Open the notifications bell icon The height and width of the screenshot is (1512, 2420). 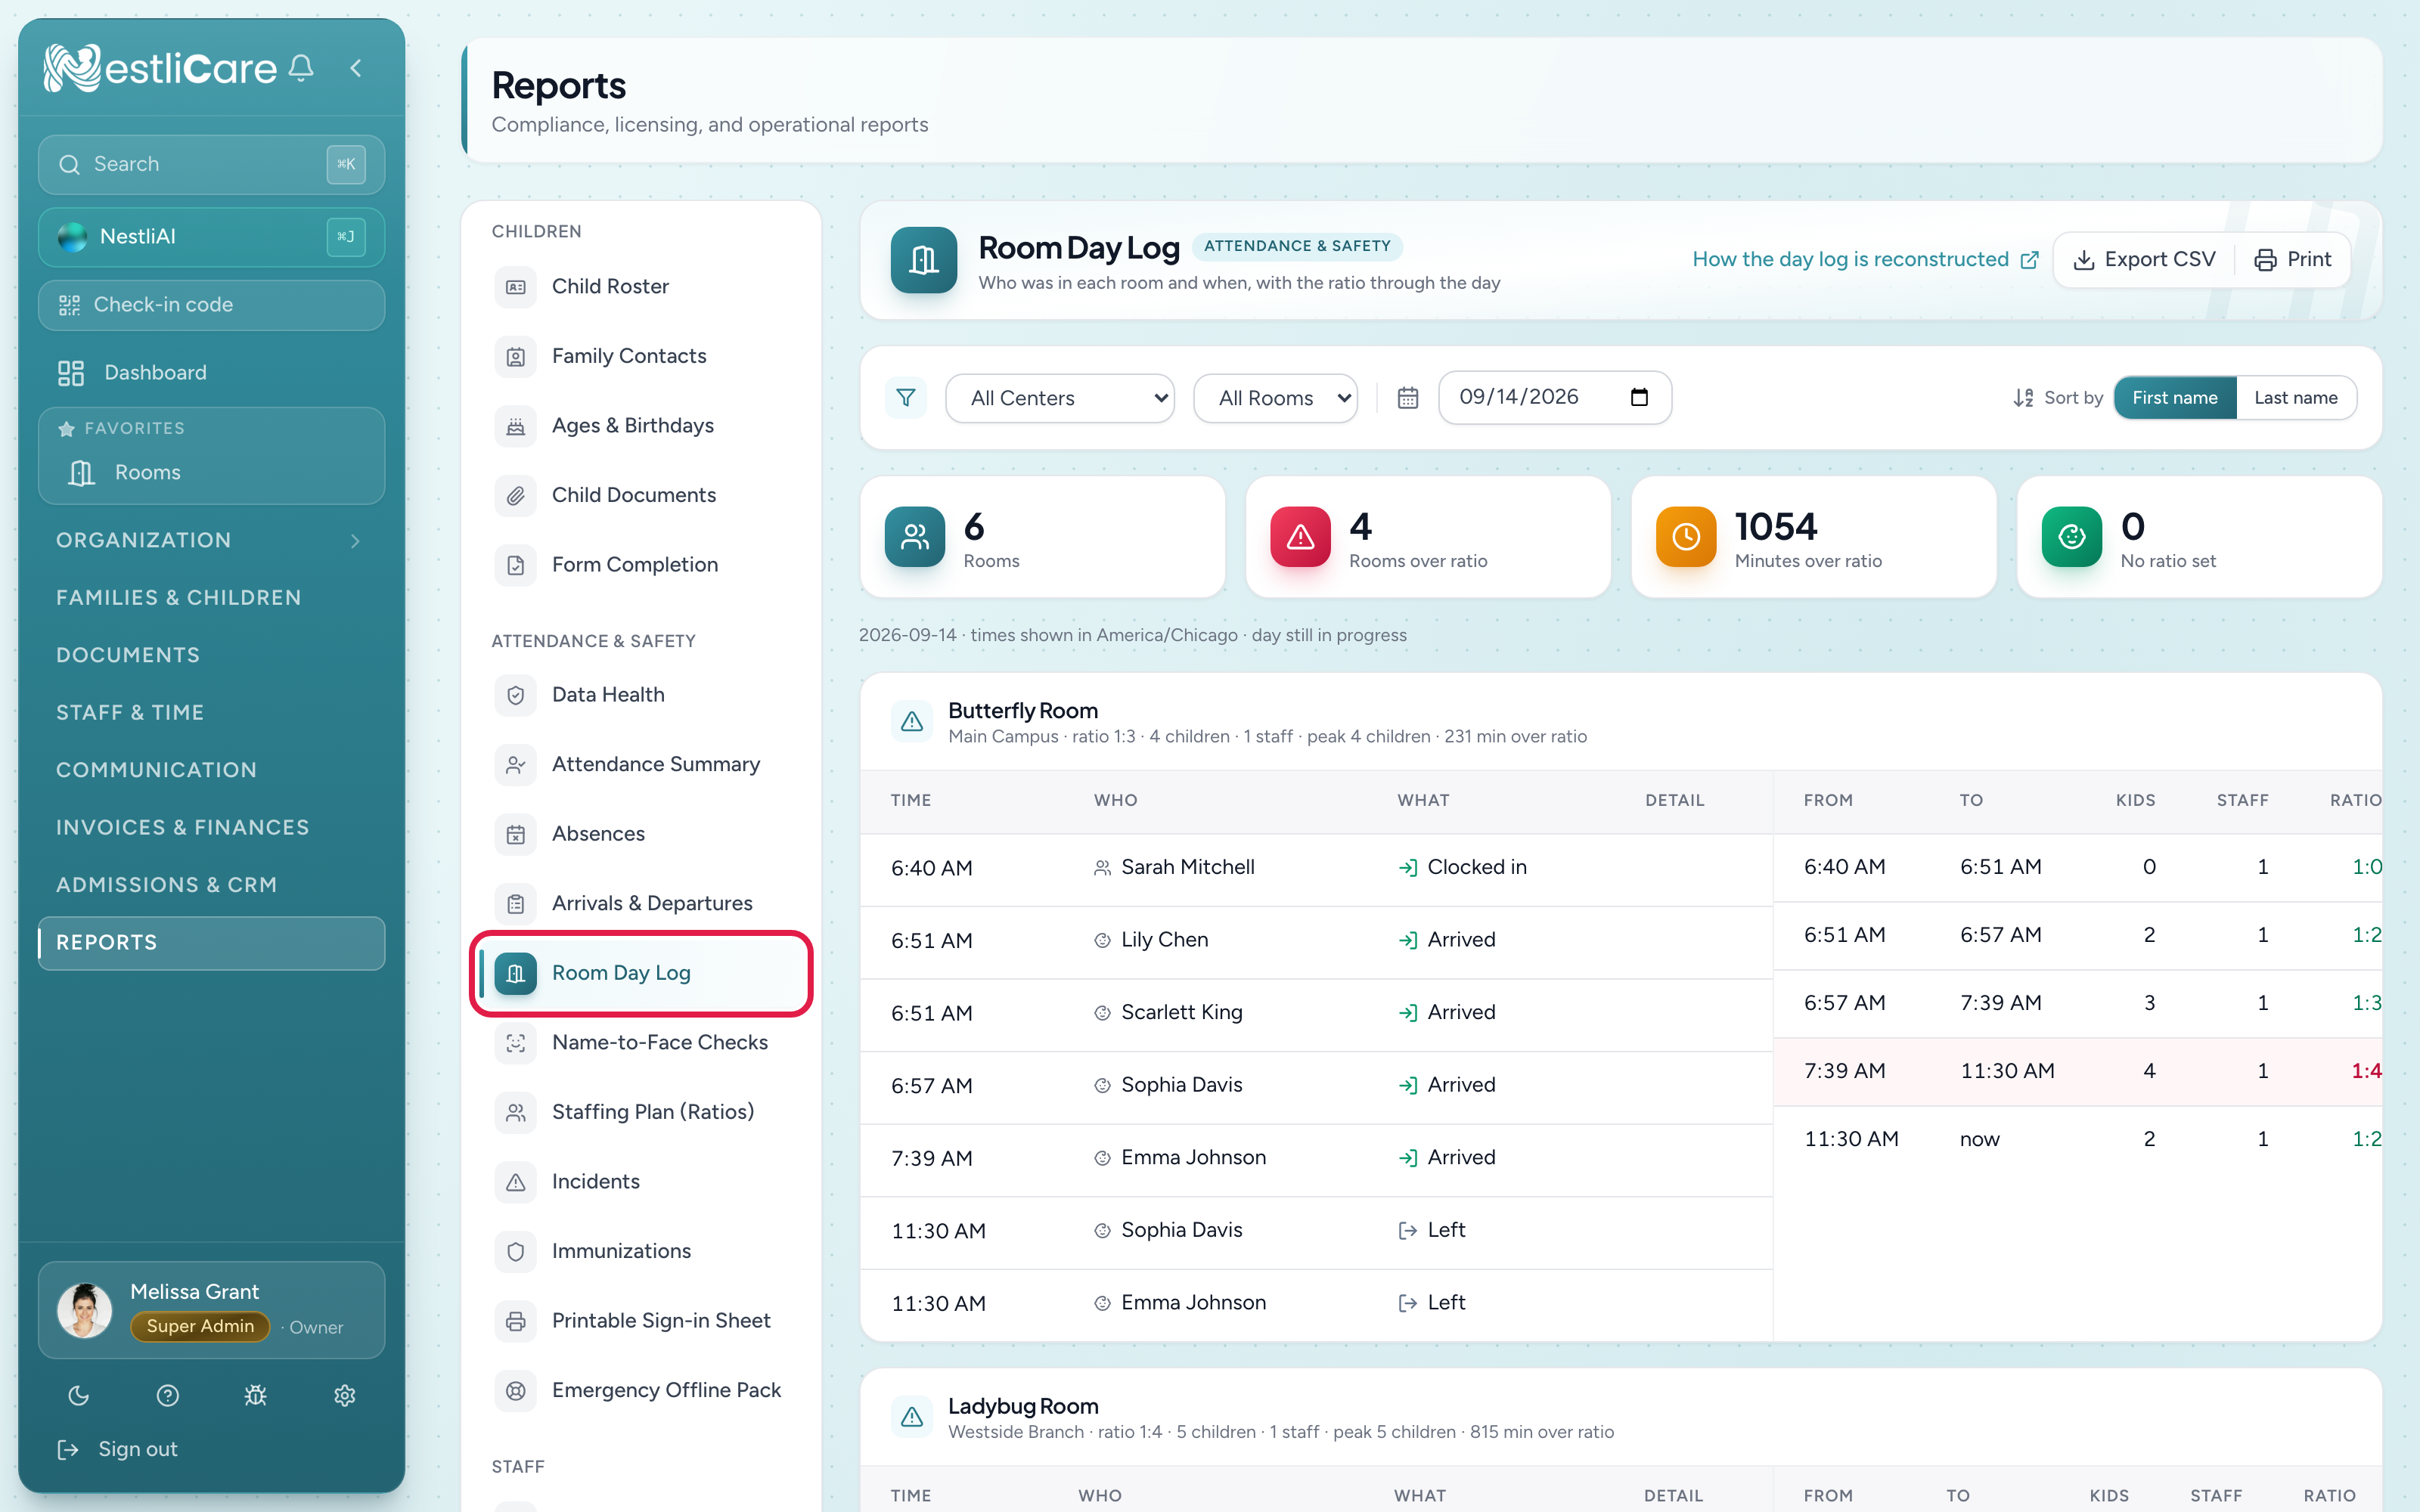[x=301, y=68]
